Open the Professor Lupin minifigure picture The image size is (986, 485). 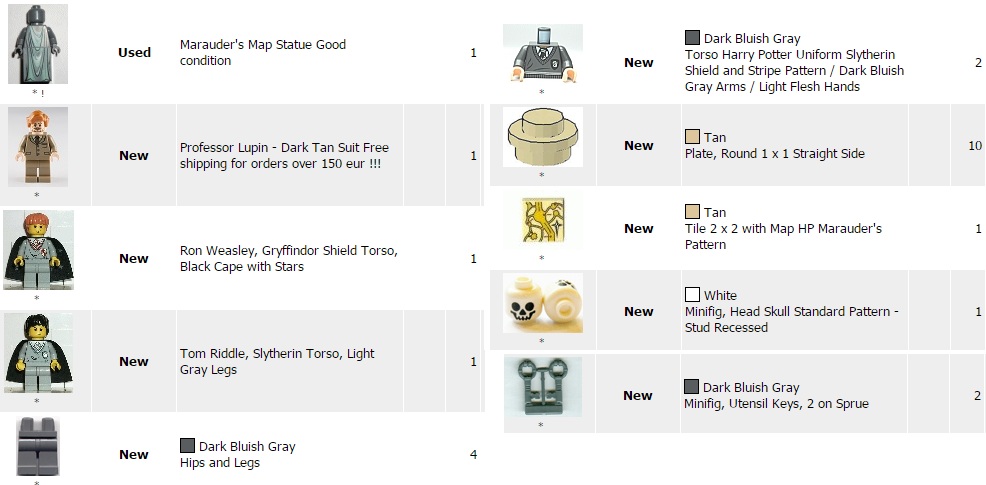(37, 147)
